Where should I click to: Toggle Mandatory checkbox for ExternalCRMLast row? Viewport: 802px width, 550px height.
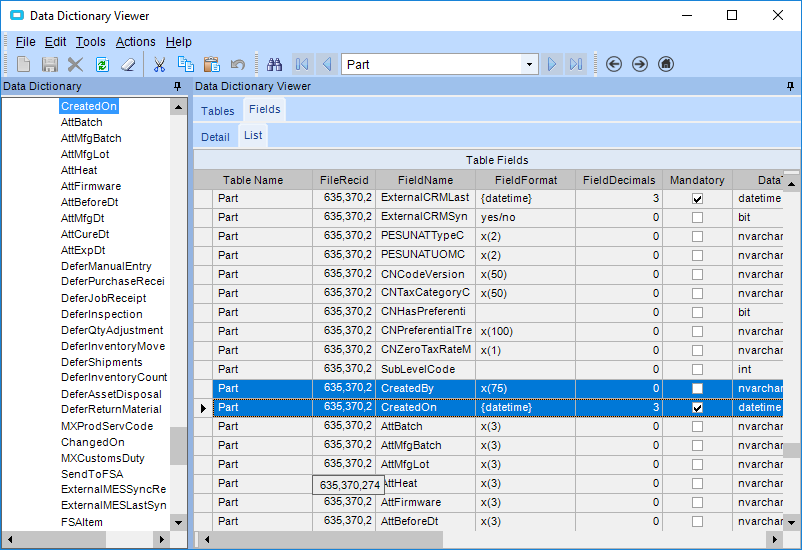pos(697,199)
